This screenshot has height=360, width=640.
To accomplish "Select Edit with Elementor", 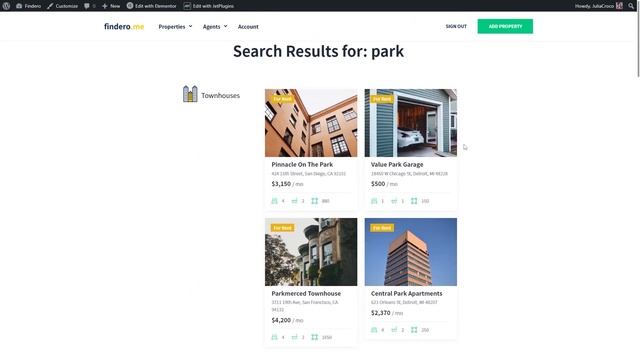I will pyautogui.click(x=151, y=6).
